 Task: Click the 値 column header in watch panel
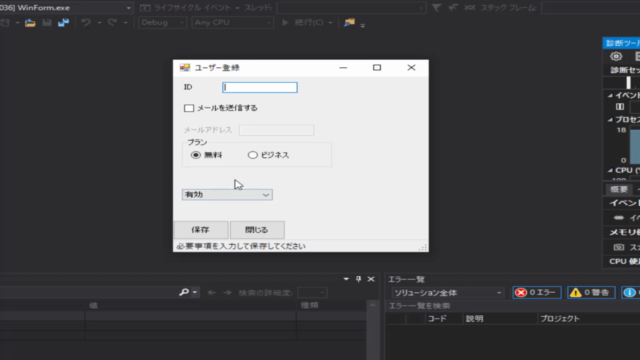click(x=93, y=305)
